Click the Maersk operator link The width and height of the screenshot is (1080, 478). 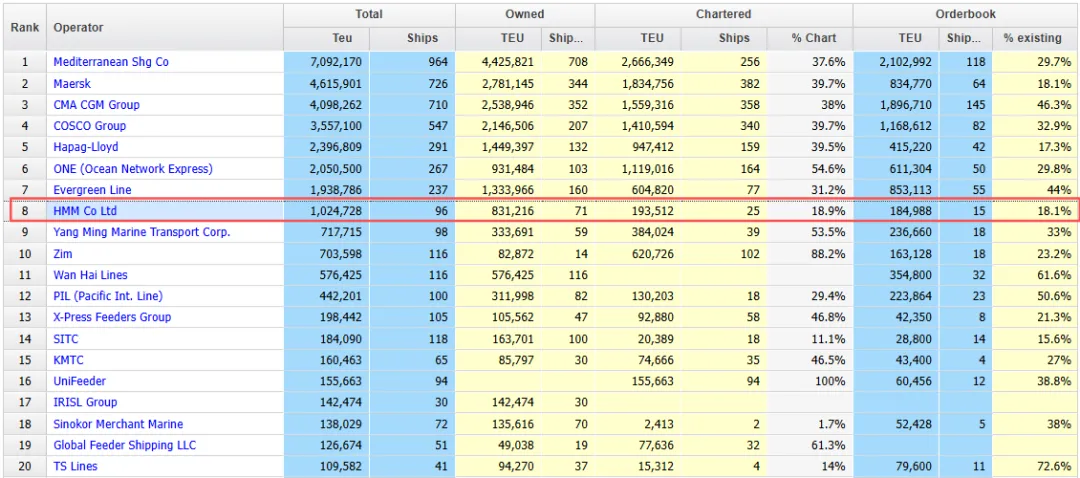tap(72, 84)
